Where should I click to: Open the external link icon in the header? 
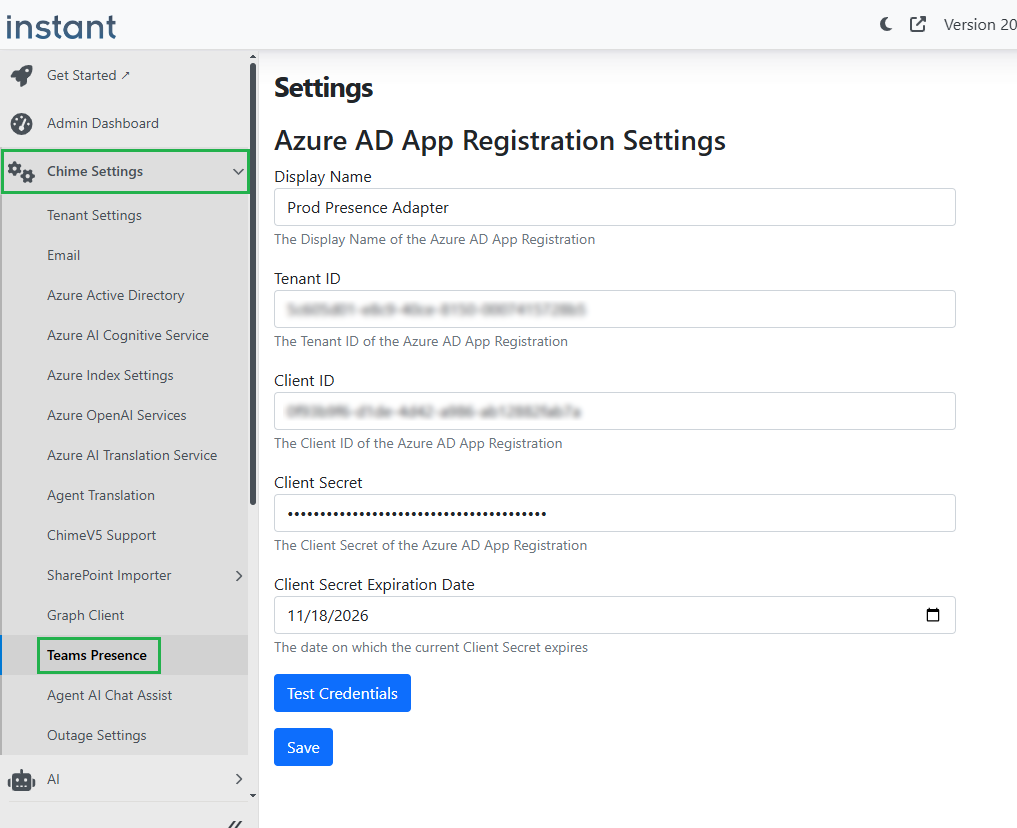918,25
